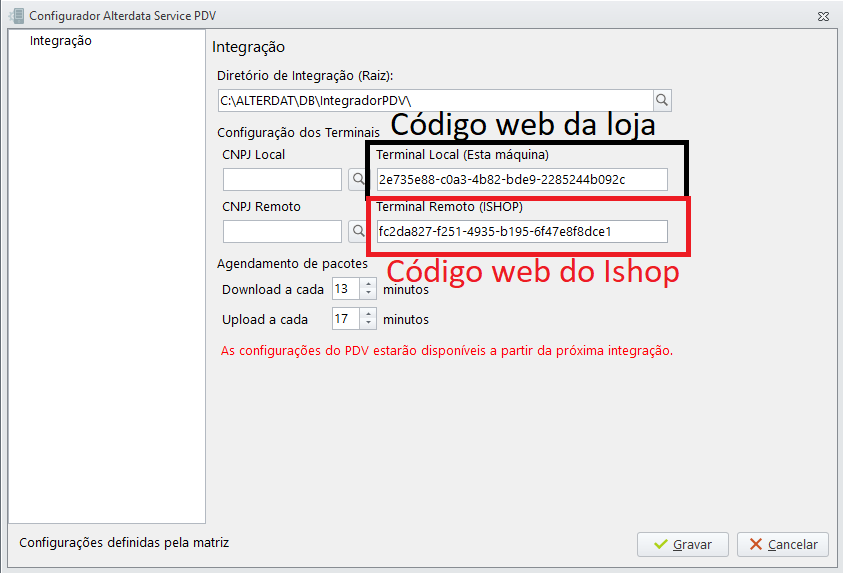Click the Configurador app icon in title bar
This screenshot has height=573, width=843.
tap(17, 16)
